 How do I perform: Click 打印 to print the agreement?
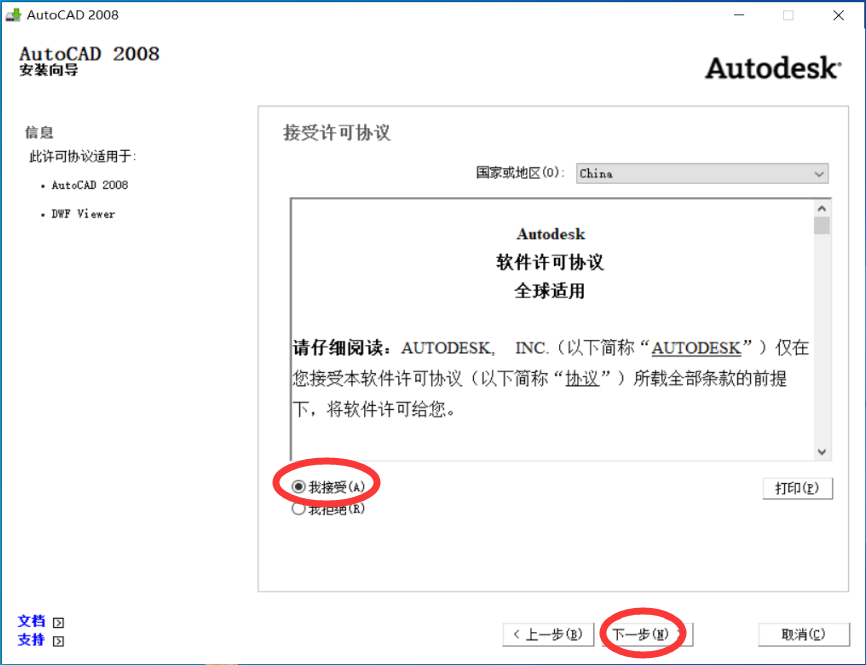[x=797, y=488]
